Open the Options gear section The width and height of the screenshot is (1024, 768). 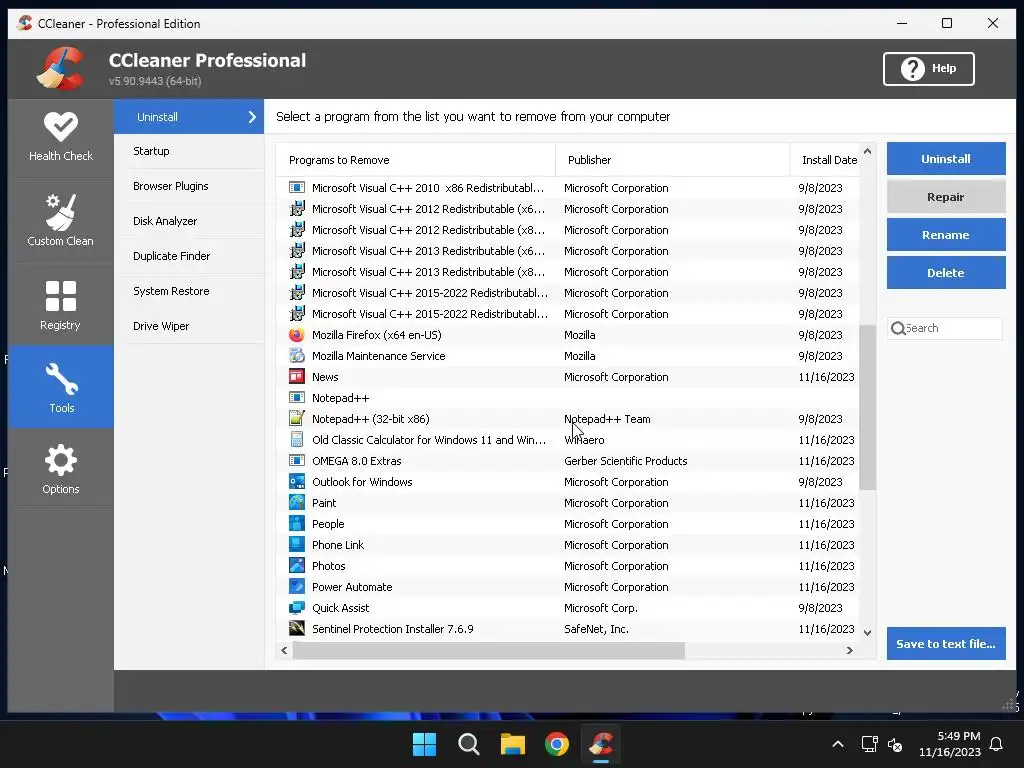click(61, 469)
